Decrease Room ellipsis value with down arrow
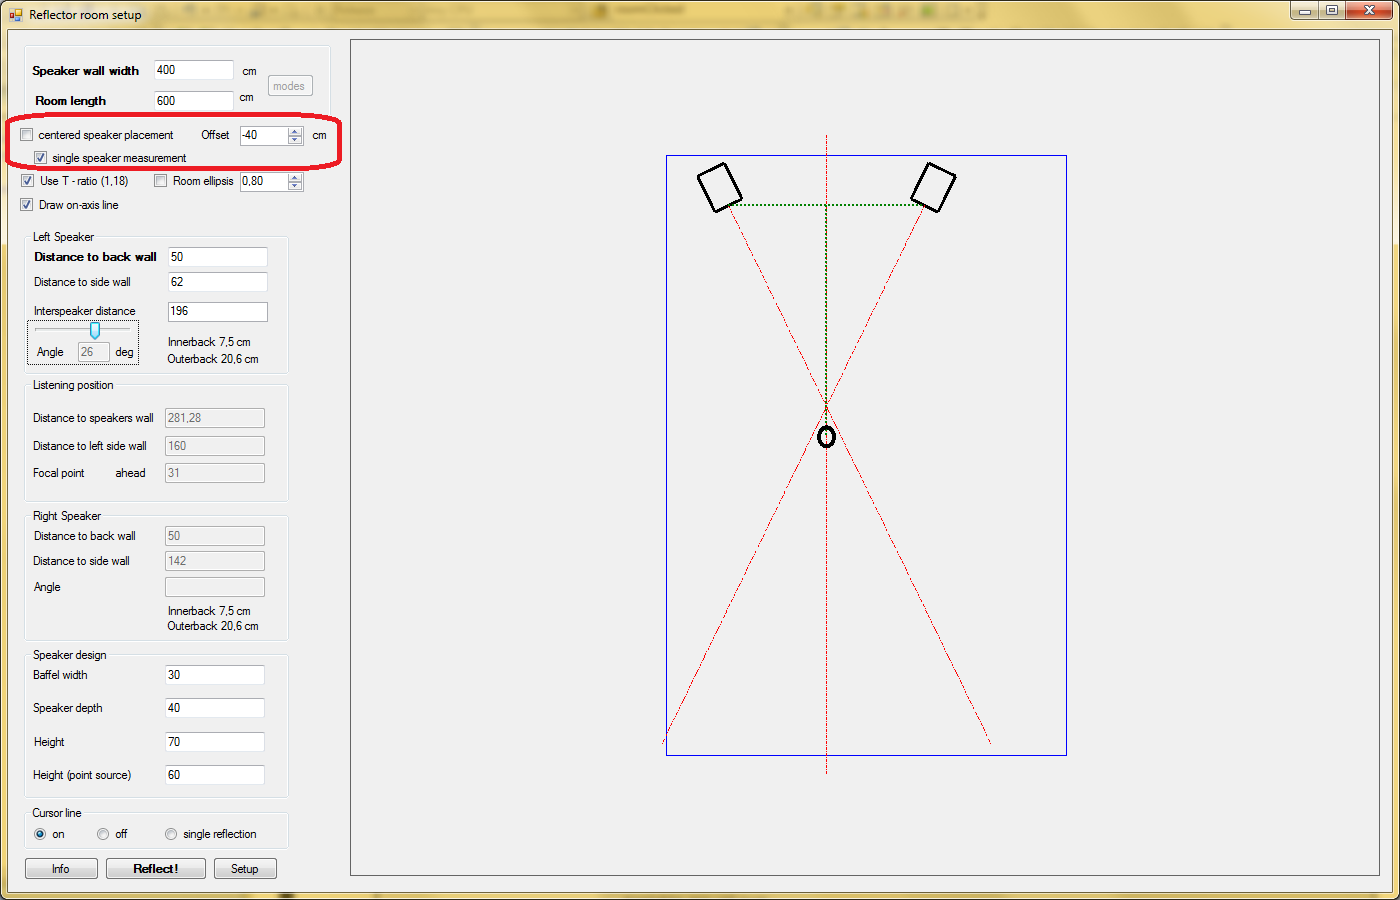The width and height of the screenshot is (1400, 900). point(295,186)
